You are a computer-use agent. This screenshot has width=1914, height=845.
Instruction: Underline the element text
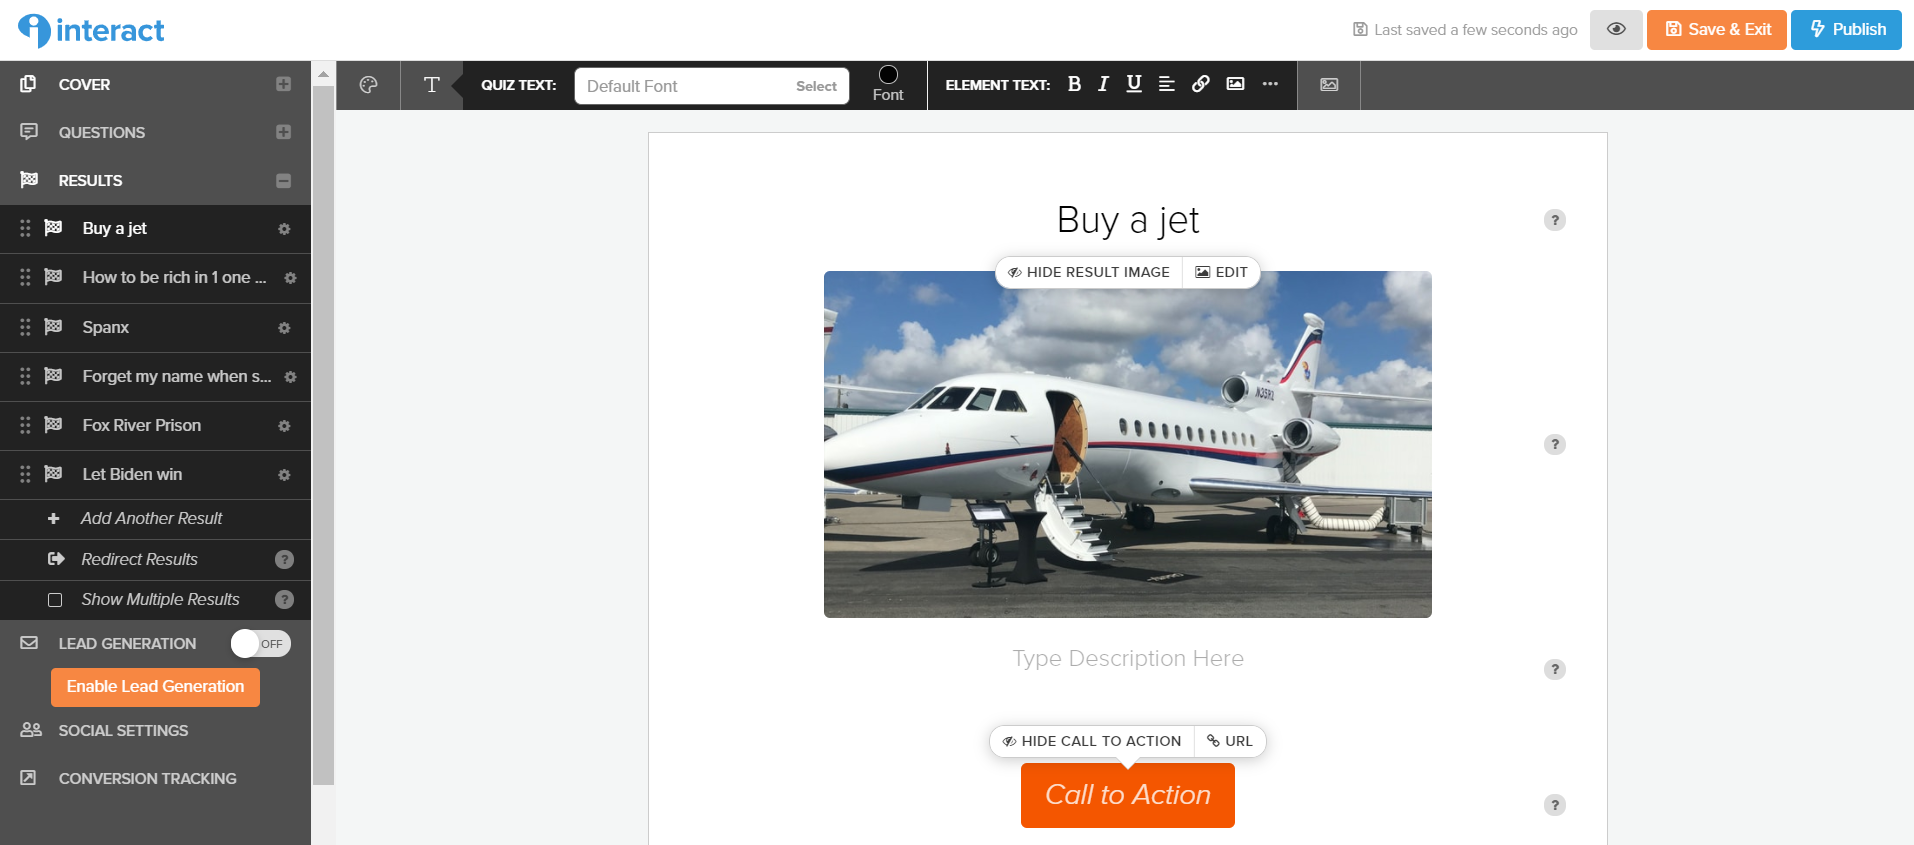[x=1134, y=84]
